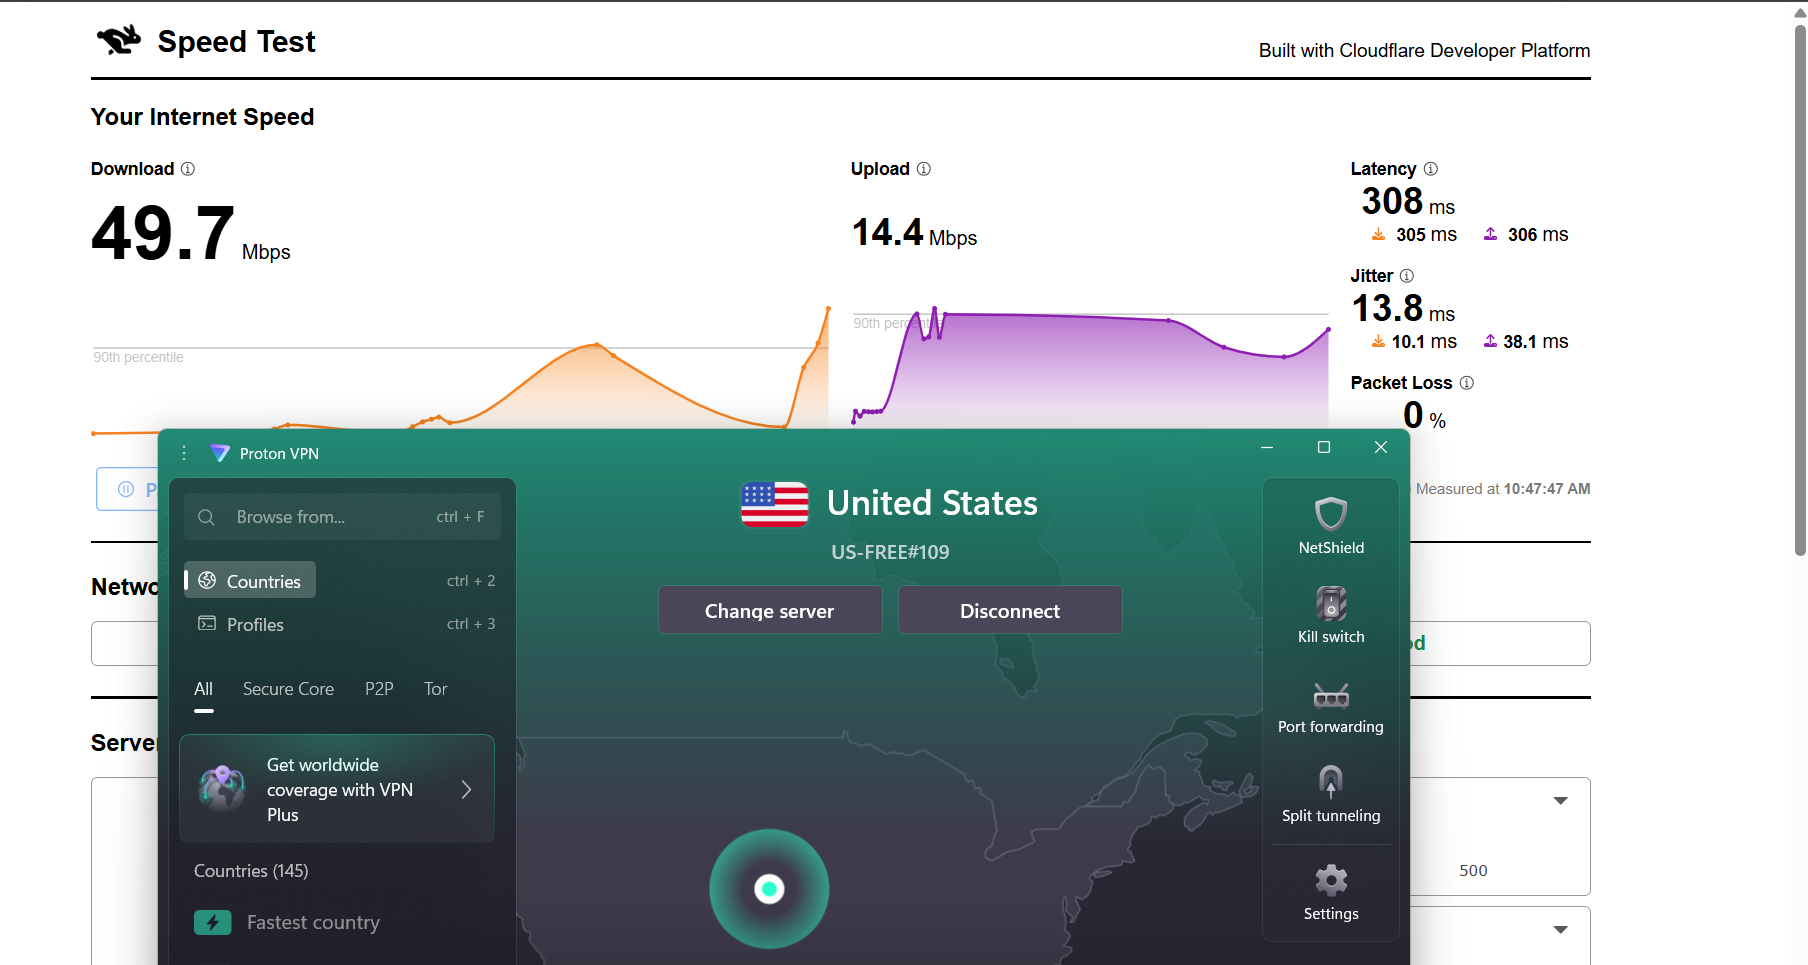Minimize the Proton VPN window

click(x=1267, y=447)
